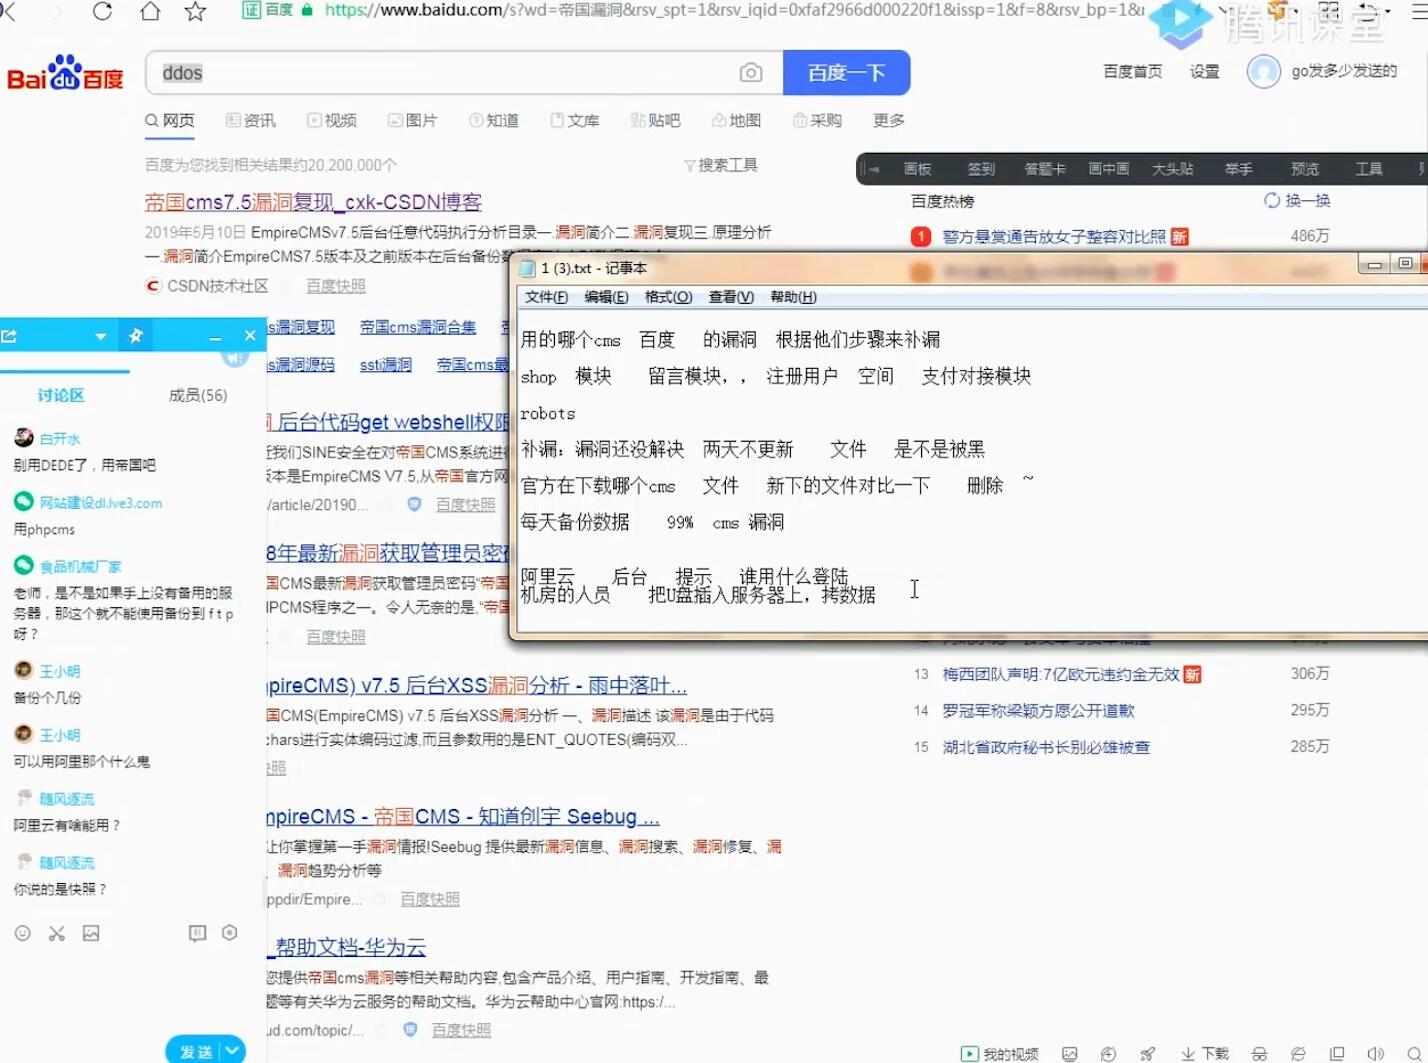Open the chat message-board icon
The width and height of the screenshot is (1428, 1063).
coord(198,933)
